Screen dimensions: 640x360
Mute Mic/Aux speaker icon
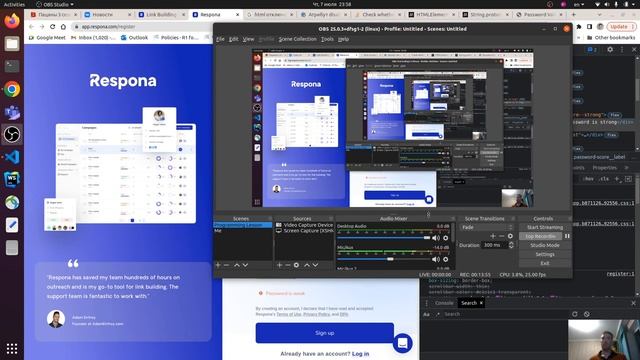tap(436, 259)
